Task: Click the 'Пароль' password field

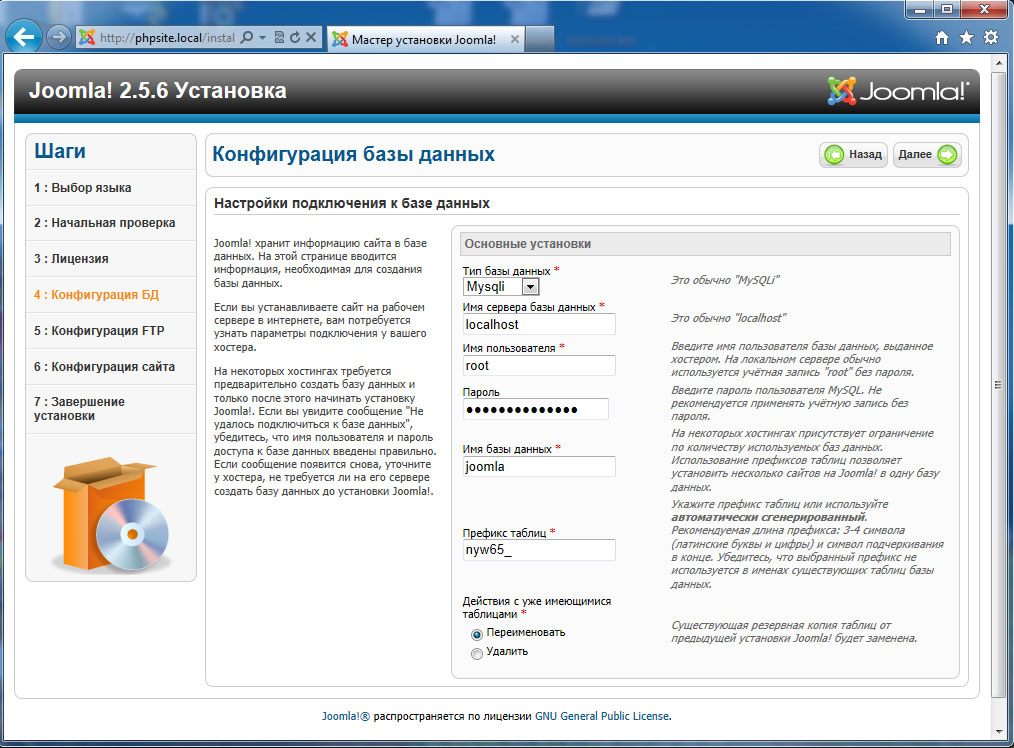Action: coord(535,409)
